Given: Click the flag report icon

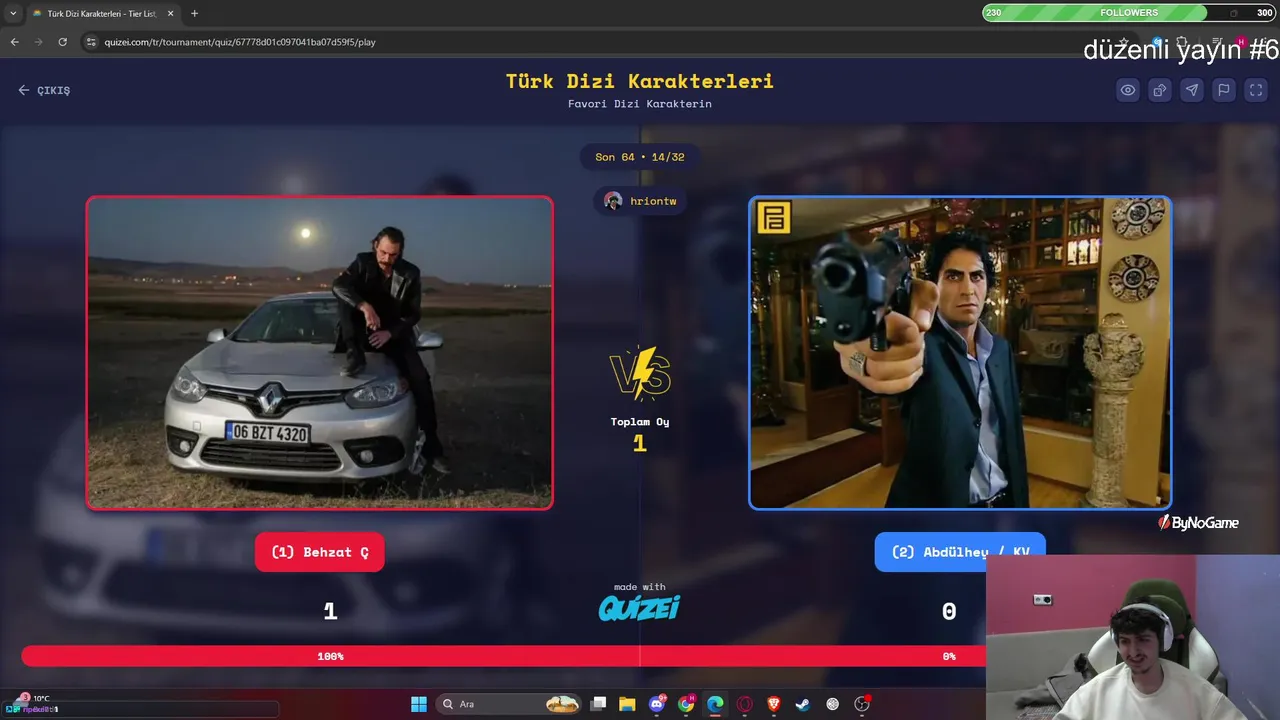Looking at the screenshot, I should point(1224,90).
